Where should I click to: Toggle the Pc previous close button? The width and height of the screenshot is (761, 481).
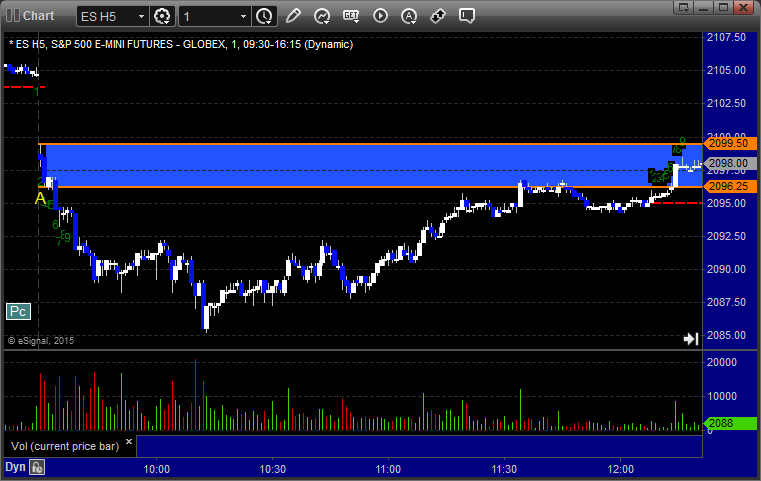[18, 311]
